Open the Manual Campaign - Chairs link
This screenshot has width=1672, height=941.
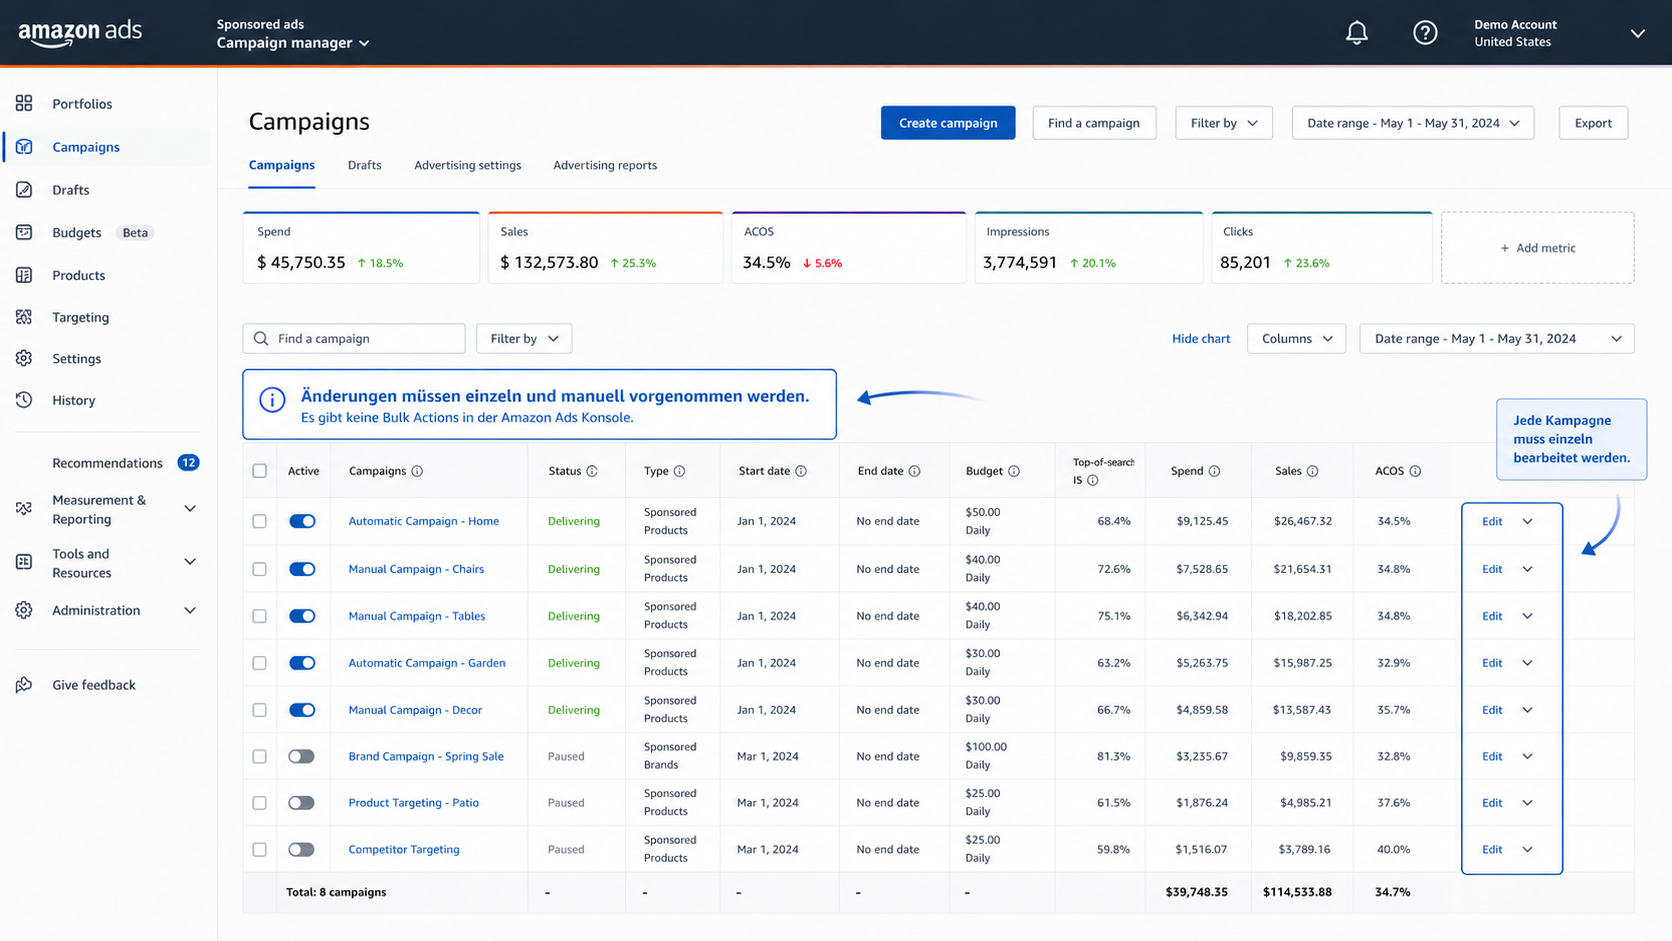(416, 569)
